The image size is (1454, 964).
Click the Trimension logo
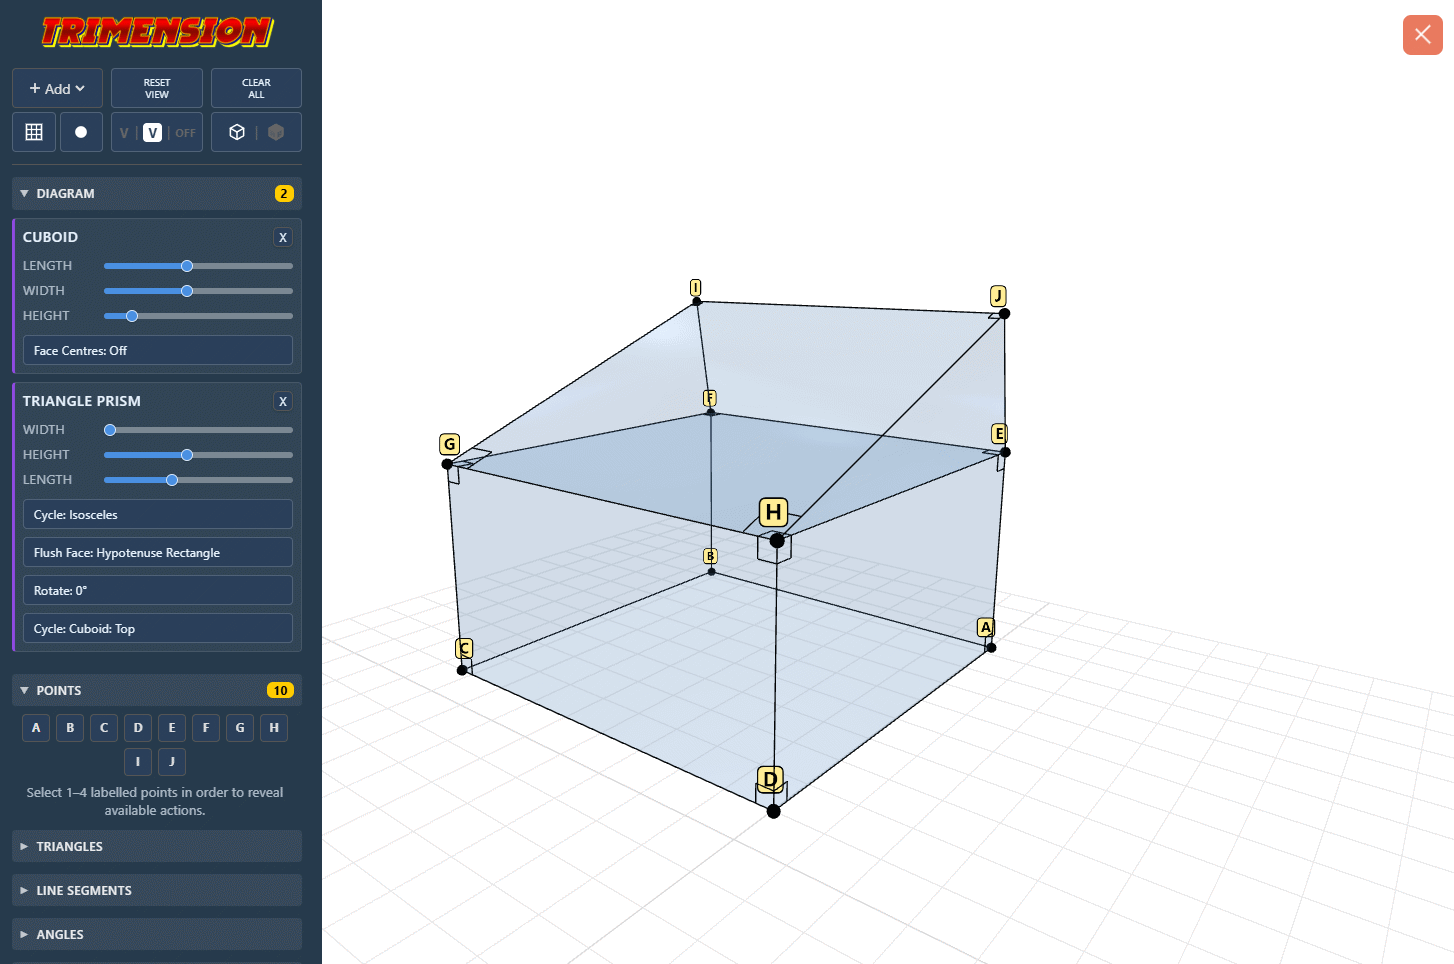[x=157, y=32]
